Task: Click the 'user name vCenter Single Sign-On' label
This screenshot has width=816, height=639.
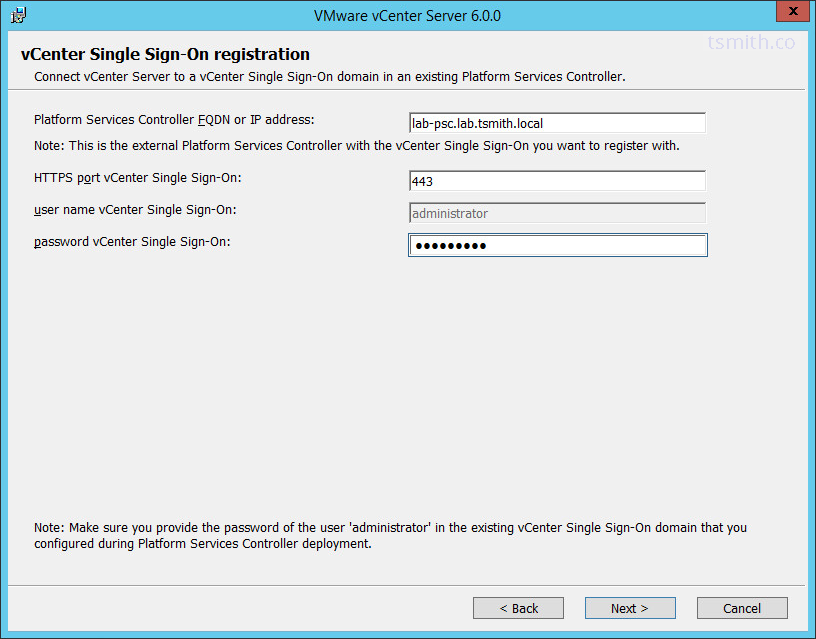Action: coord(135,210)
